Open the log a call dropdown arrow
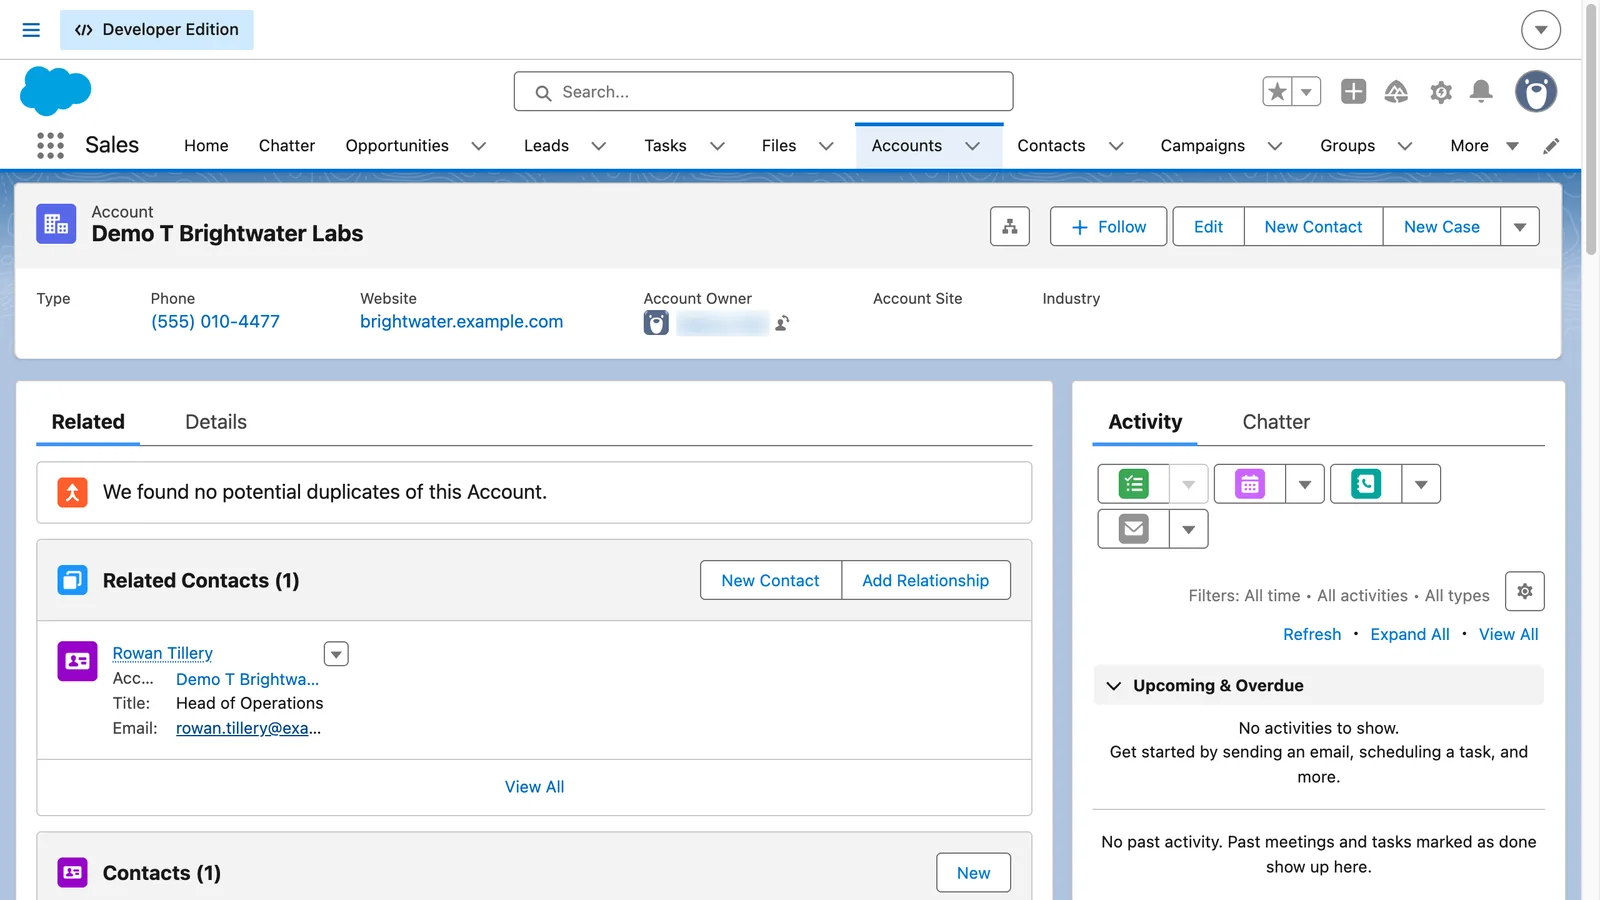This screenshot has width=1600, height=900. point(1421,484)
